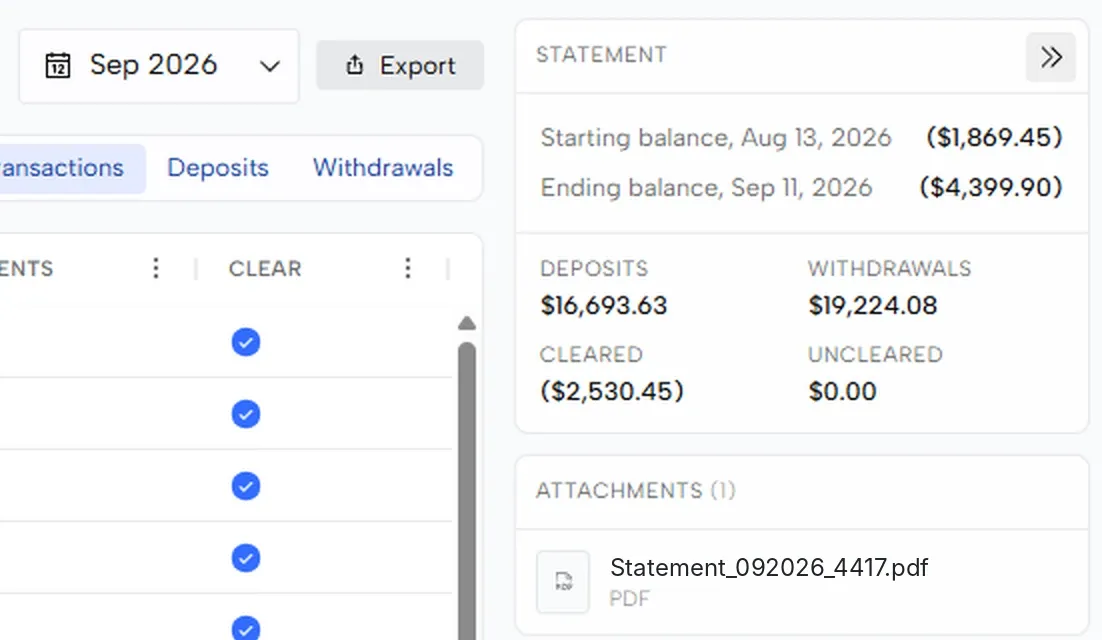Click the ATTACHMENTS (1) heading

coord(636,490)
